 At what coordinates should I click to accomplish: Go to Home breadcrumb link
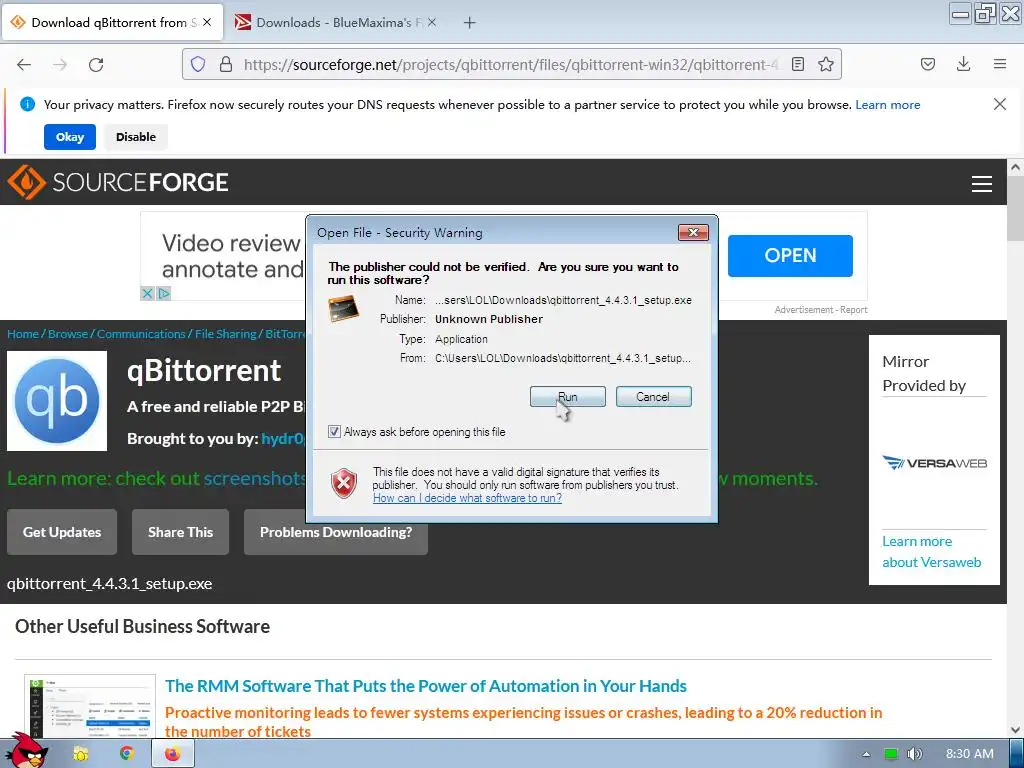click(23, 334)
